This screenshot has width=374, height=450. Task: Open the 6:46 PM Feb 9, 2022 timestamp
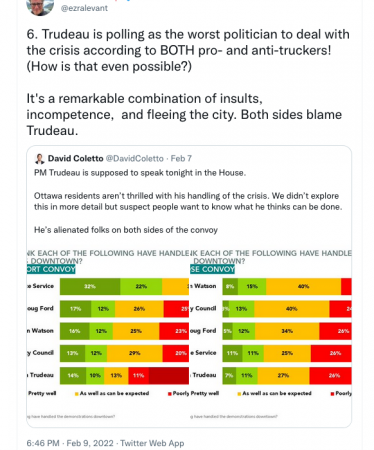(70, 443)
